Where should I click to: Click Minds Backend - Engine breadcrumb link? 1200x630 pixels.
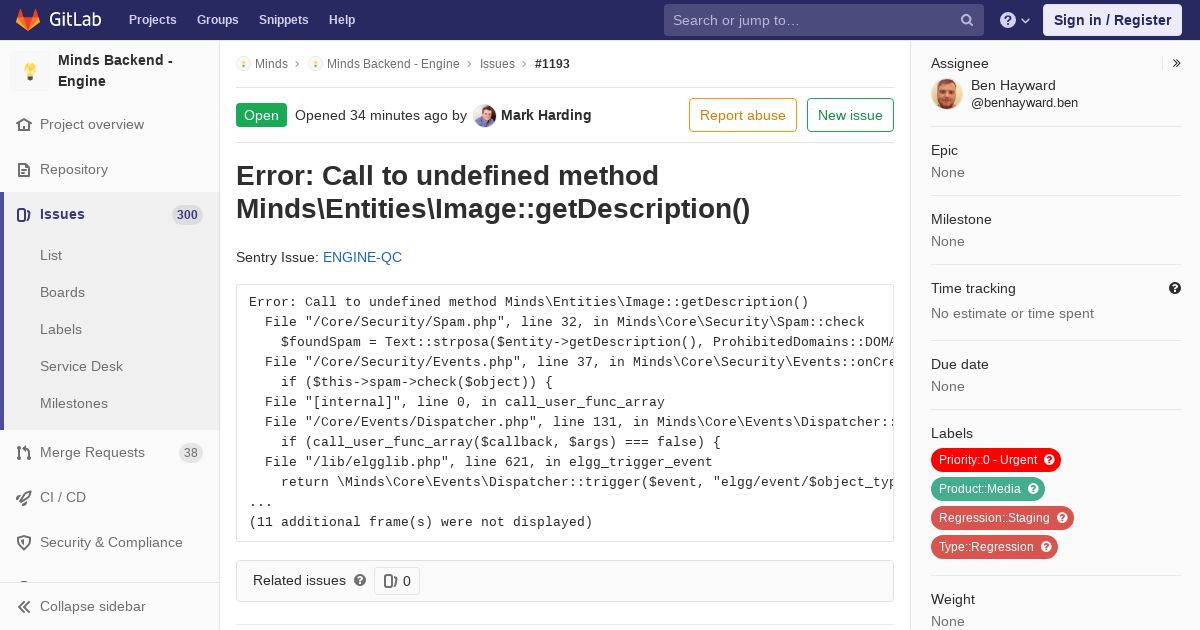coord(393,64)
